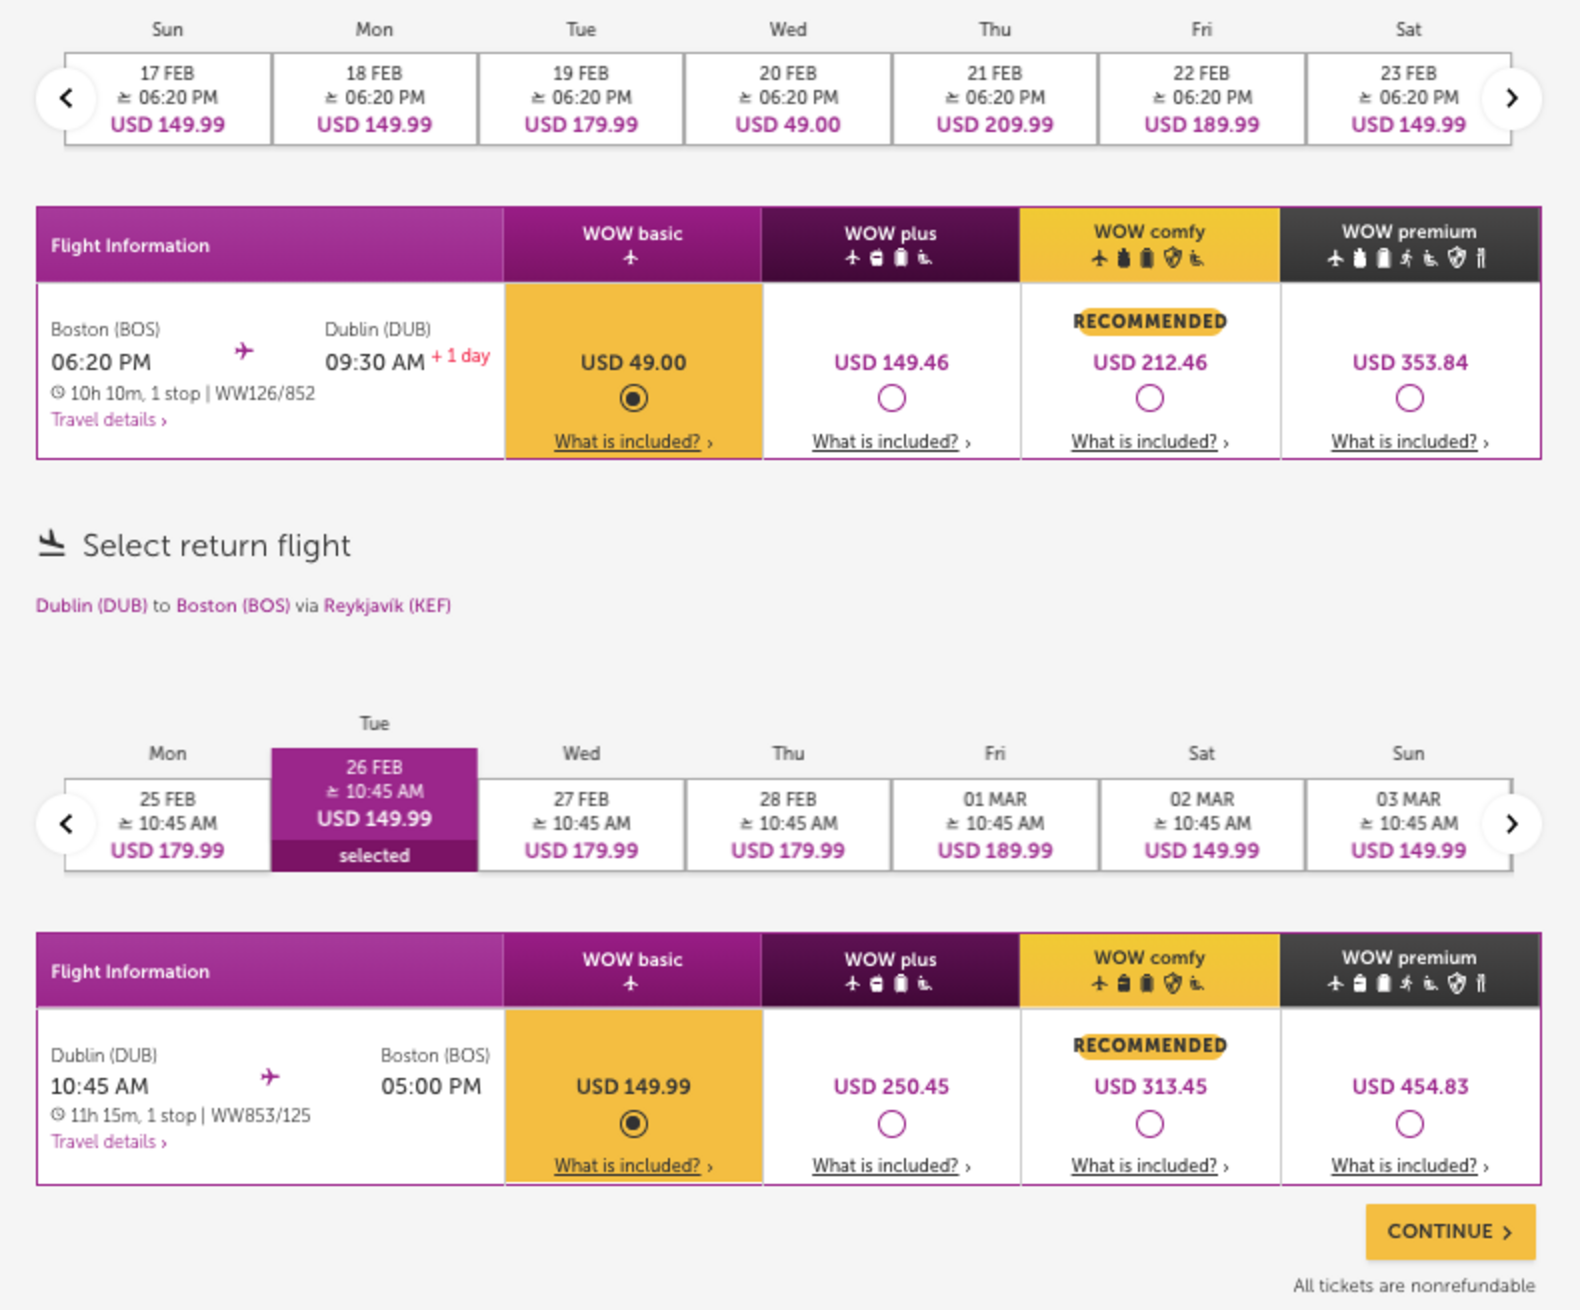Click the plane icon between Boston and Dublin
This screenshot has width=1580, height=1310.
coord(244,351)
